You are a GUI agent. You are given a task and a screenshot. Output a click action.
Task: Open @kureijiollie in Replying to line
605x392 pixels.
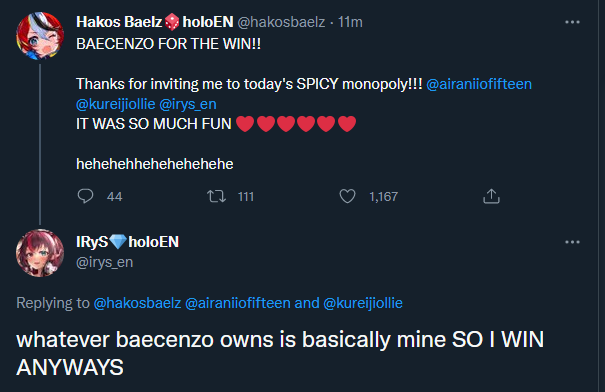click(363, 303)
